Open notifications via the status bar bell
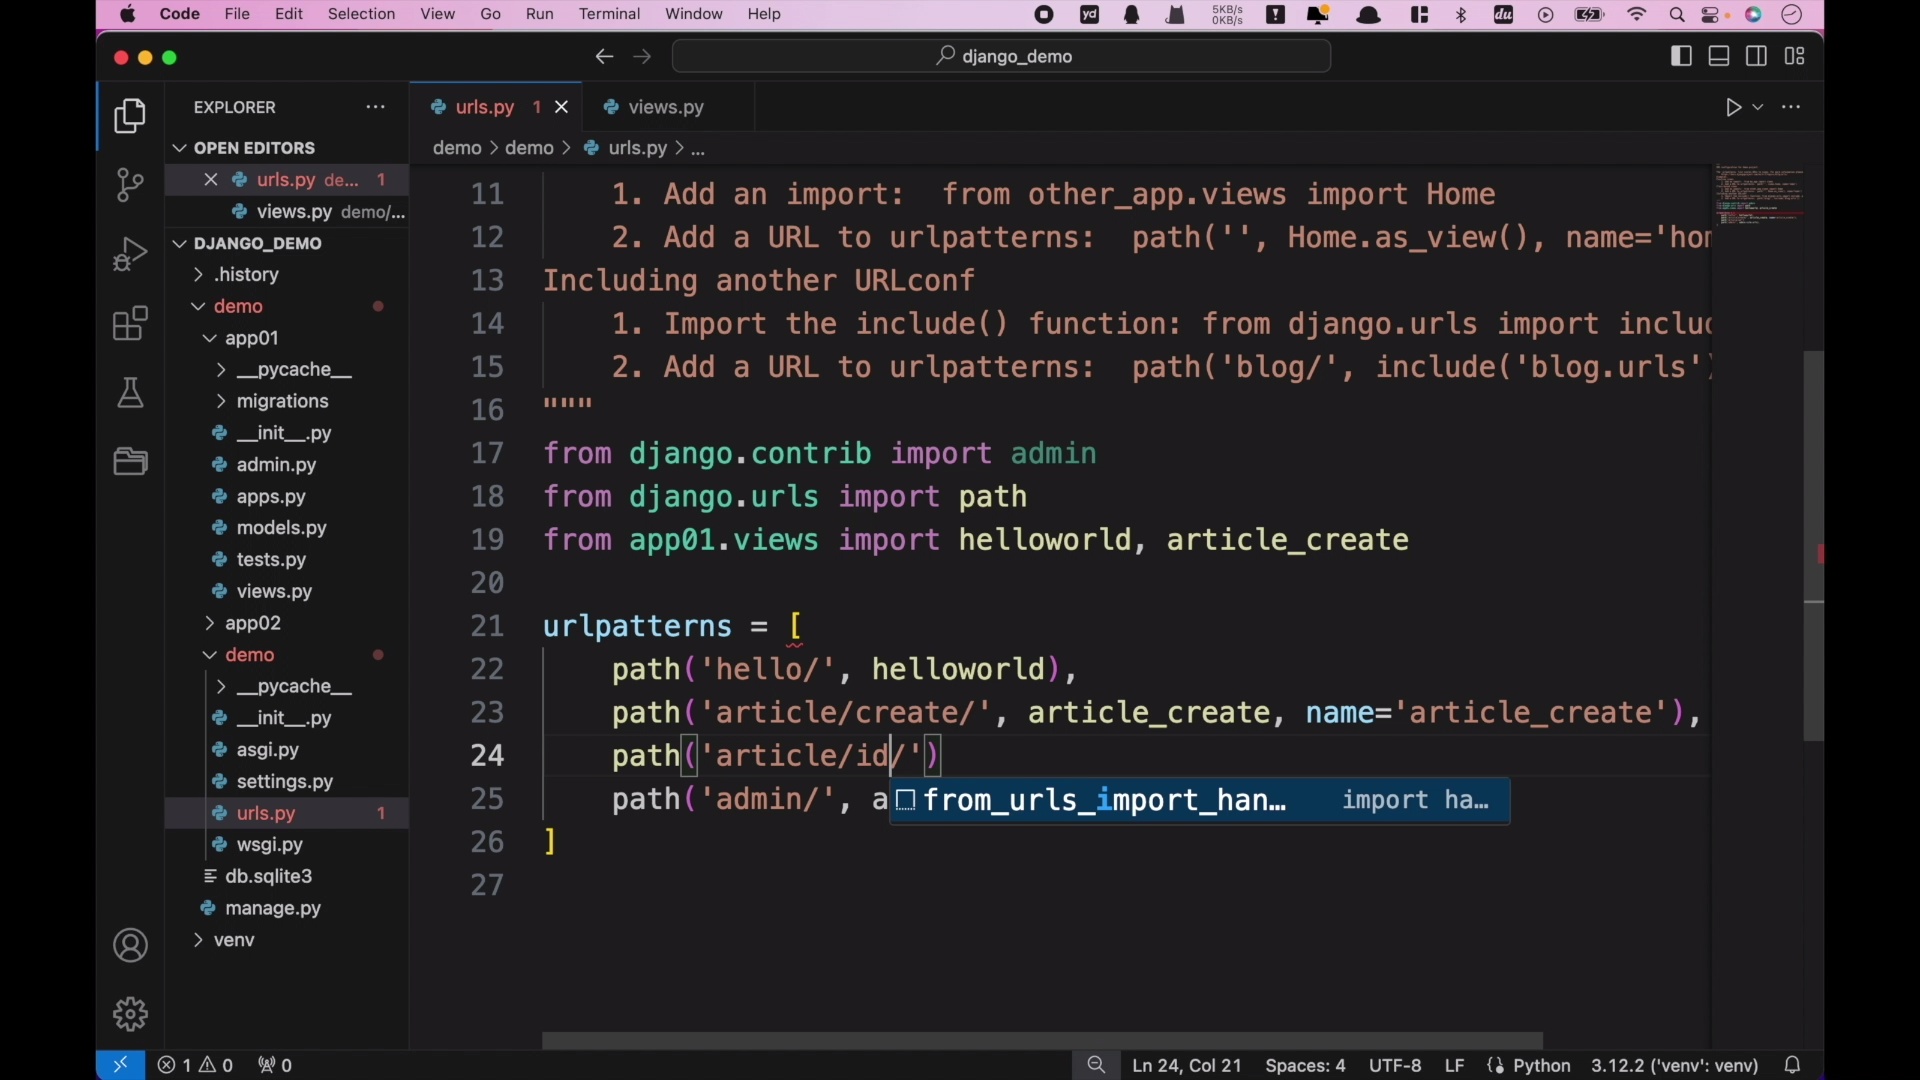1920x1080 pixels. [1793, 1065]
